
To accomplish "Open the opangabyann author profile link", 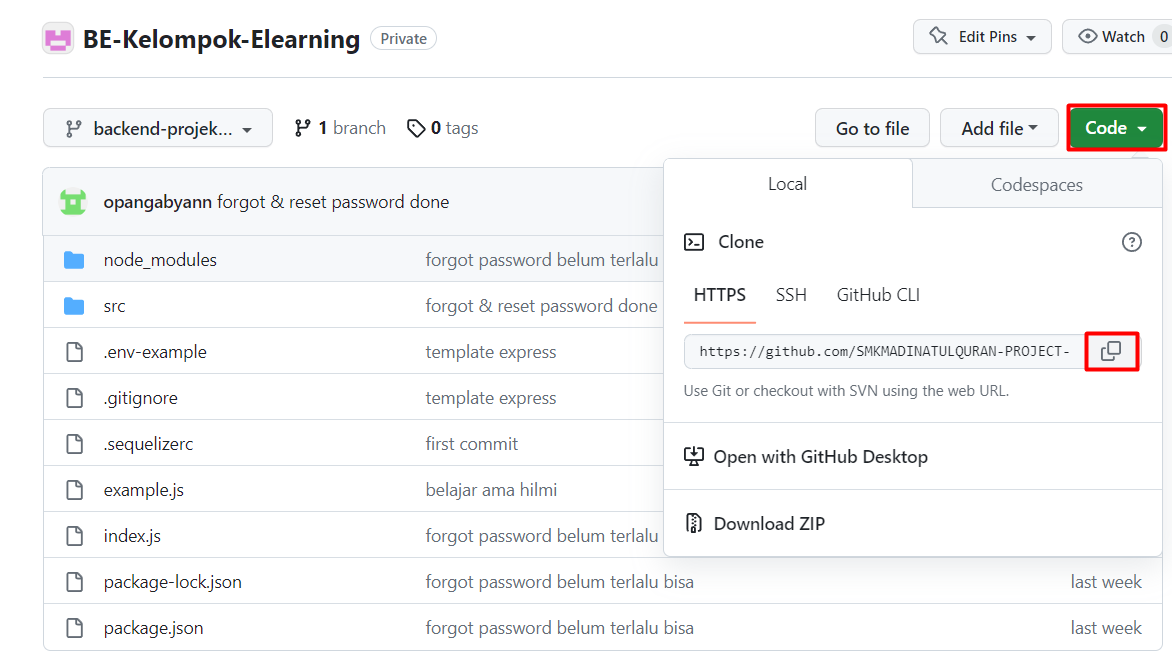I will 158,202.
